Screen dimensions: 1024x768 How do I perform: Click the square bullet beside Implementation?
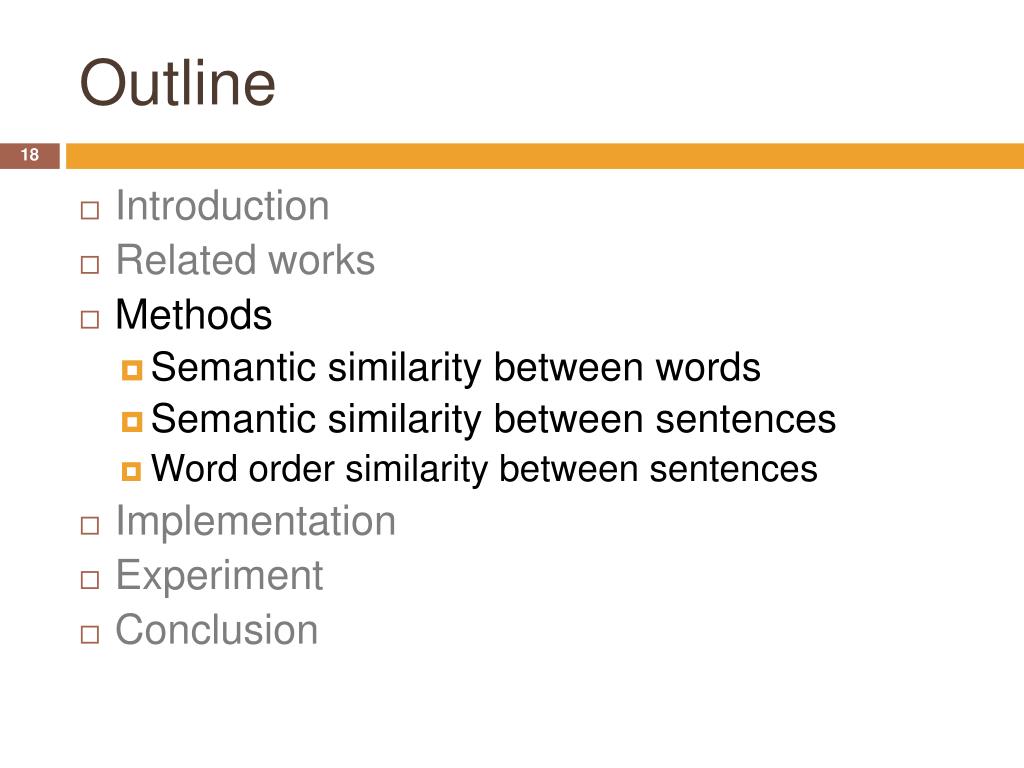[90, 525]
